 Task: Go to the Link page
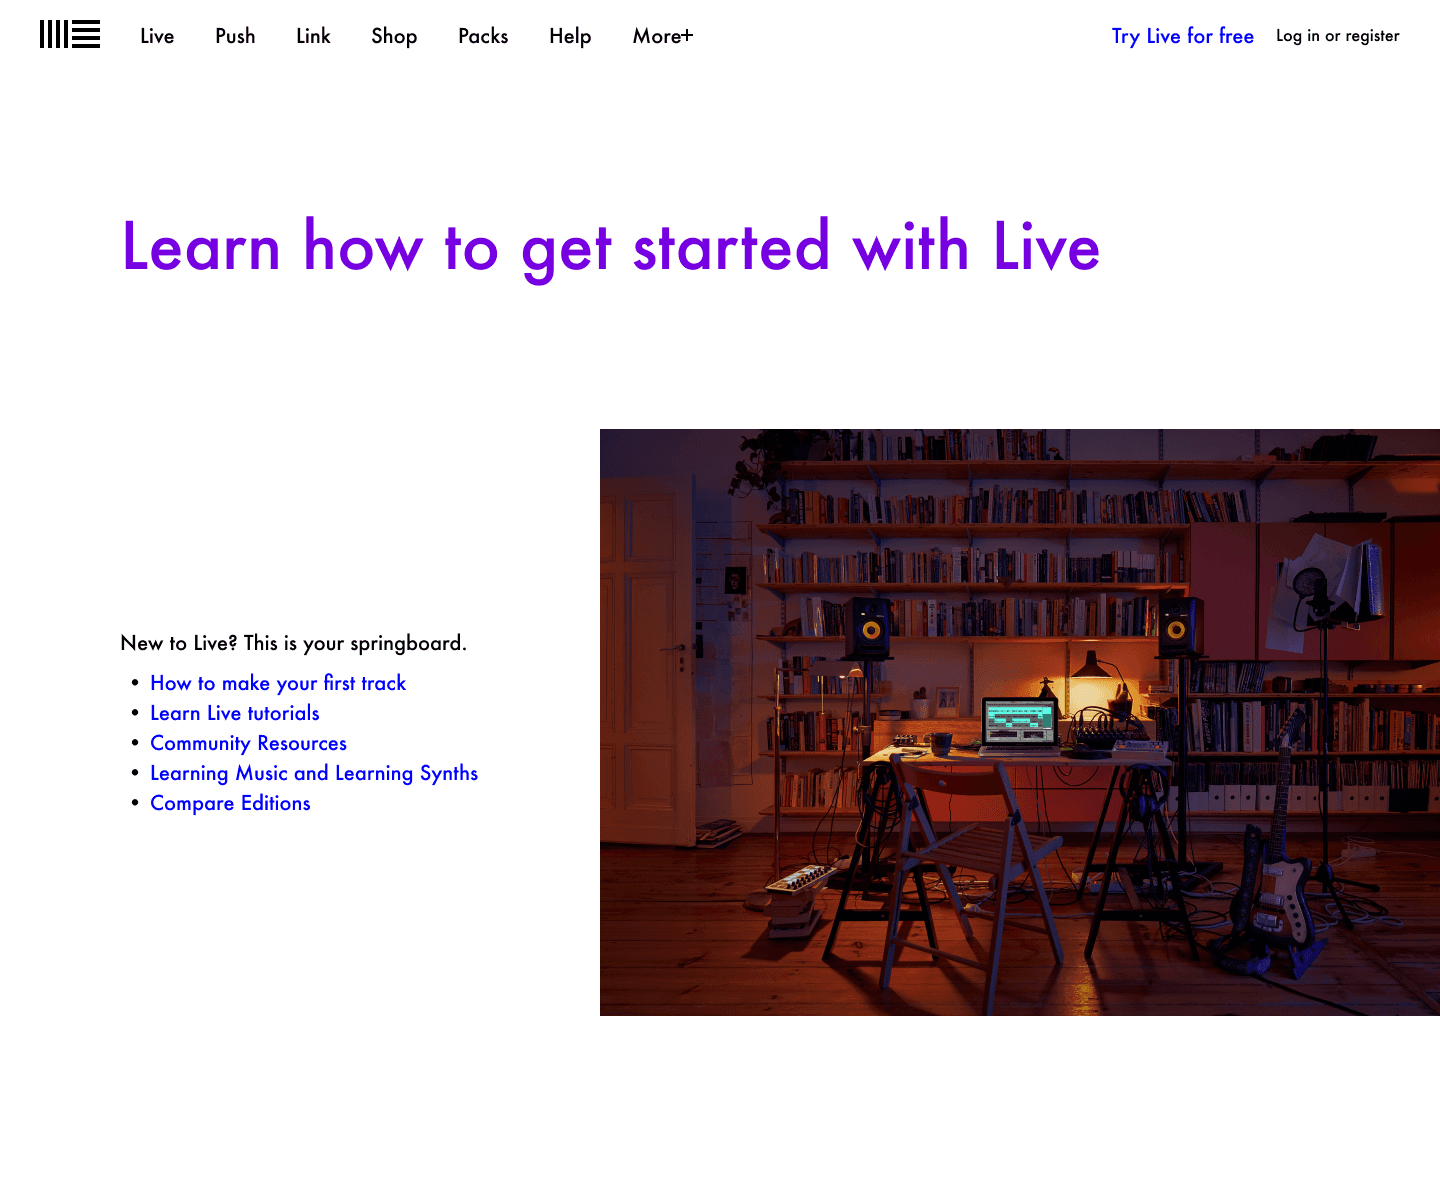click(313, 36)
